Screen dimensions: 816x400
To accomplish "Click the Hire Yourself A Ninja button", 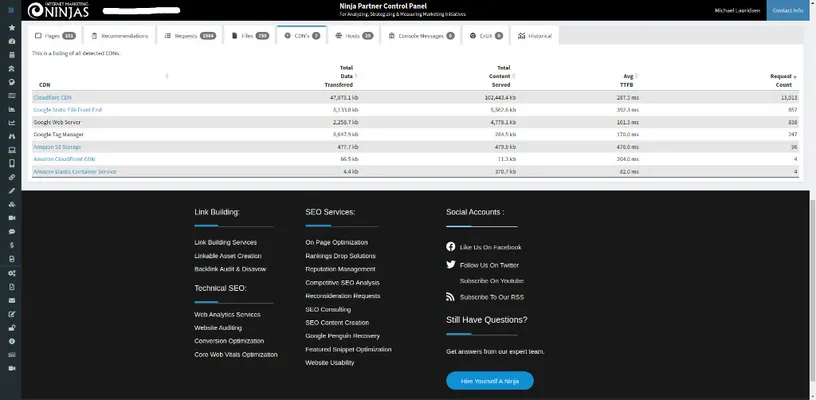I will [489, 381].
